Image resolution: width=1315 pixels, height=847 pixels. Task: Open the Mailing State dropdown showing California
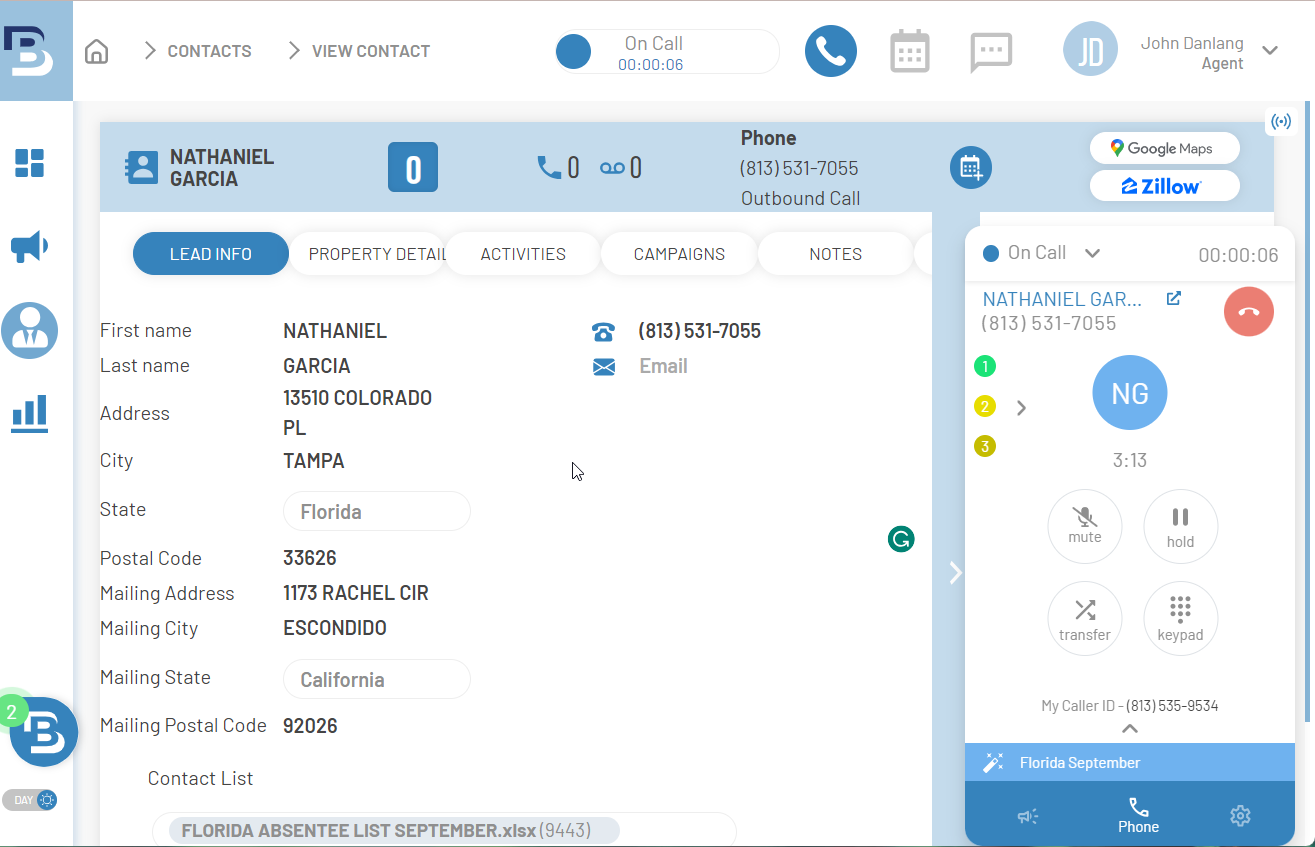[377, 679]
